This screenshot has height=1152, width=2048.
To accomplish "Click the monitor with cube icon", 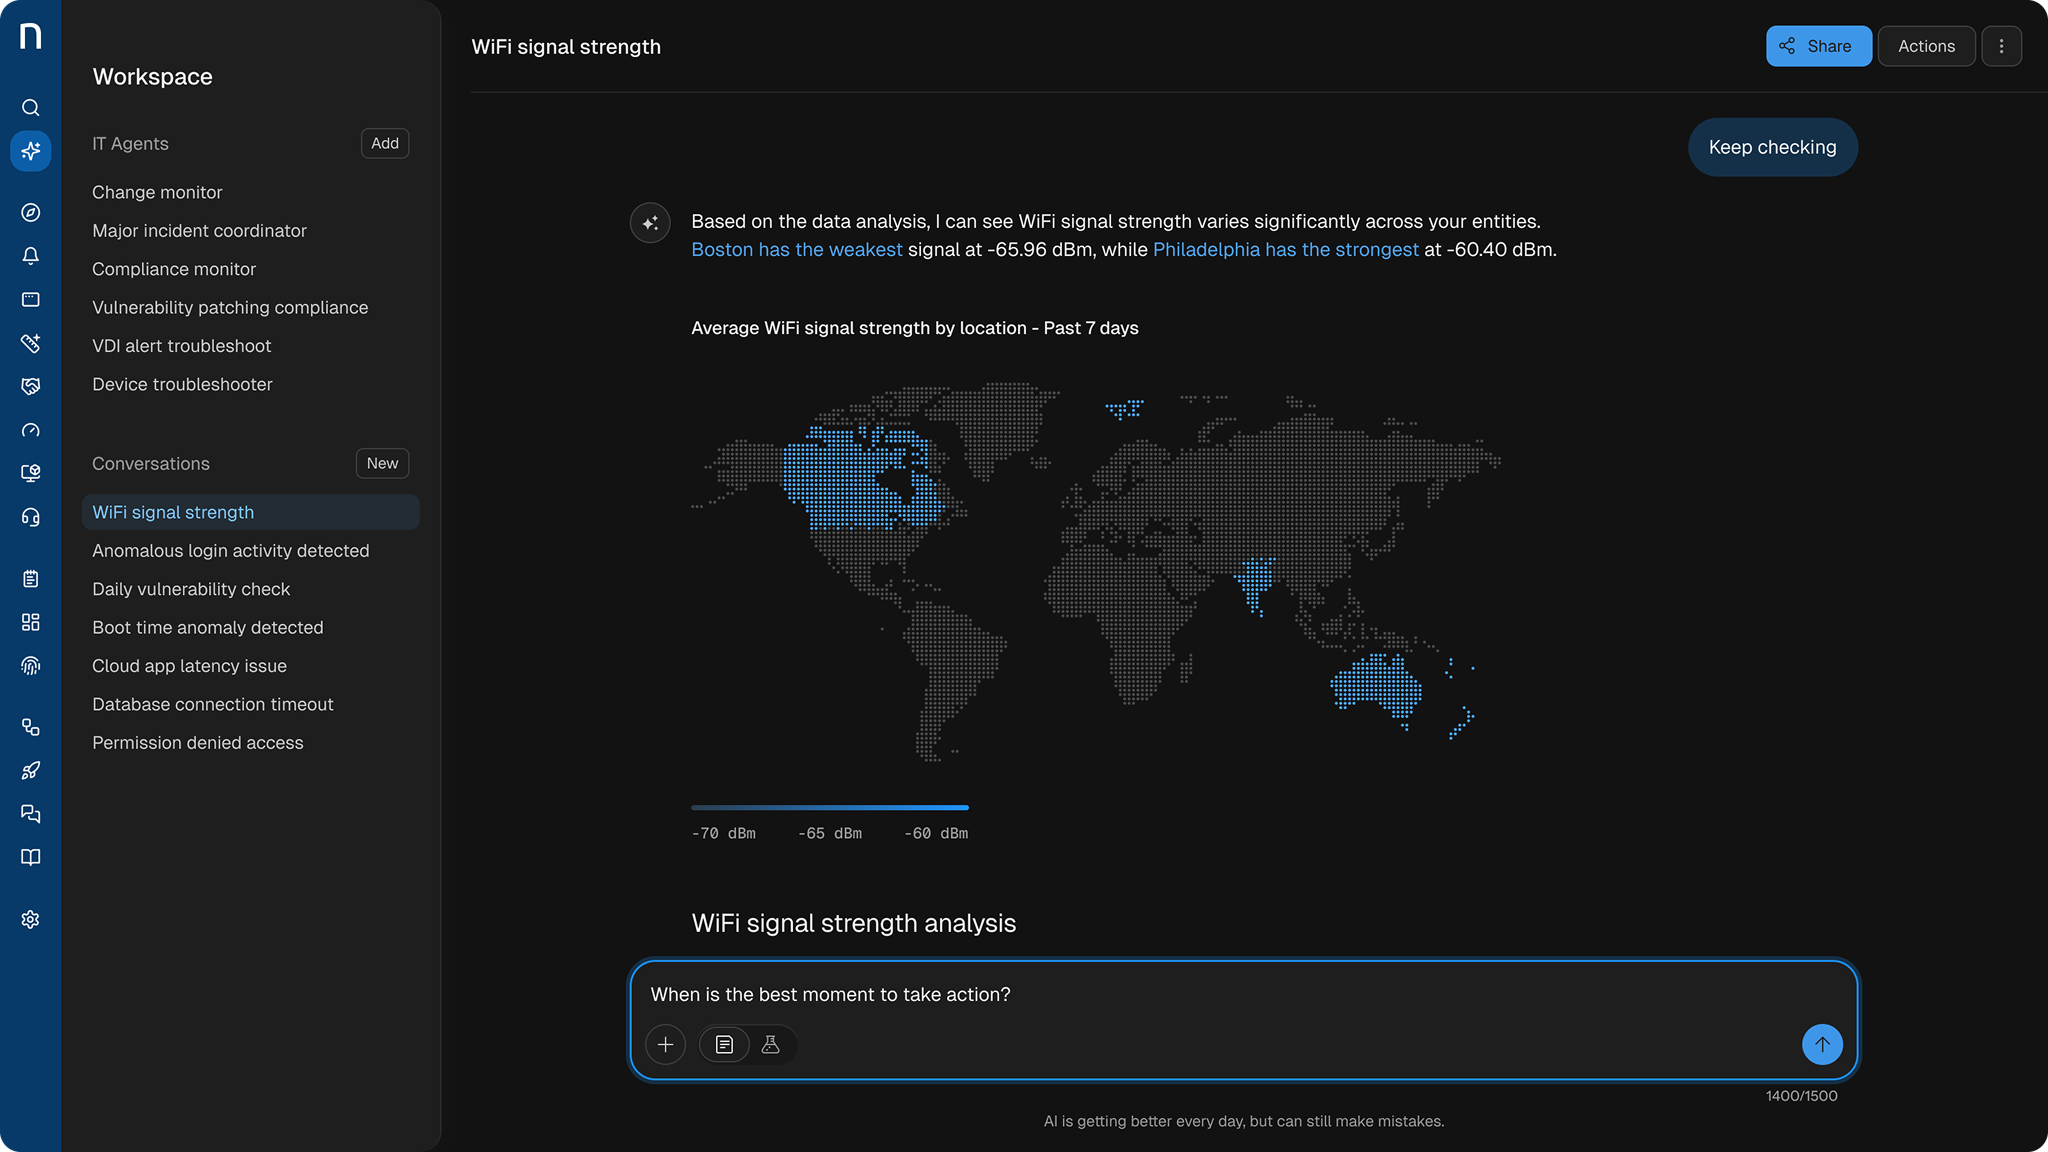I will [x=31, y=474].
